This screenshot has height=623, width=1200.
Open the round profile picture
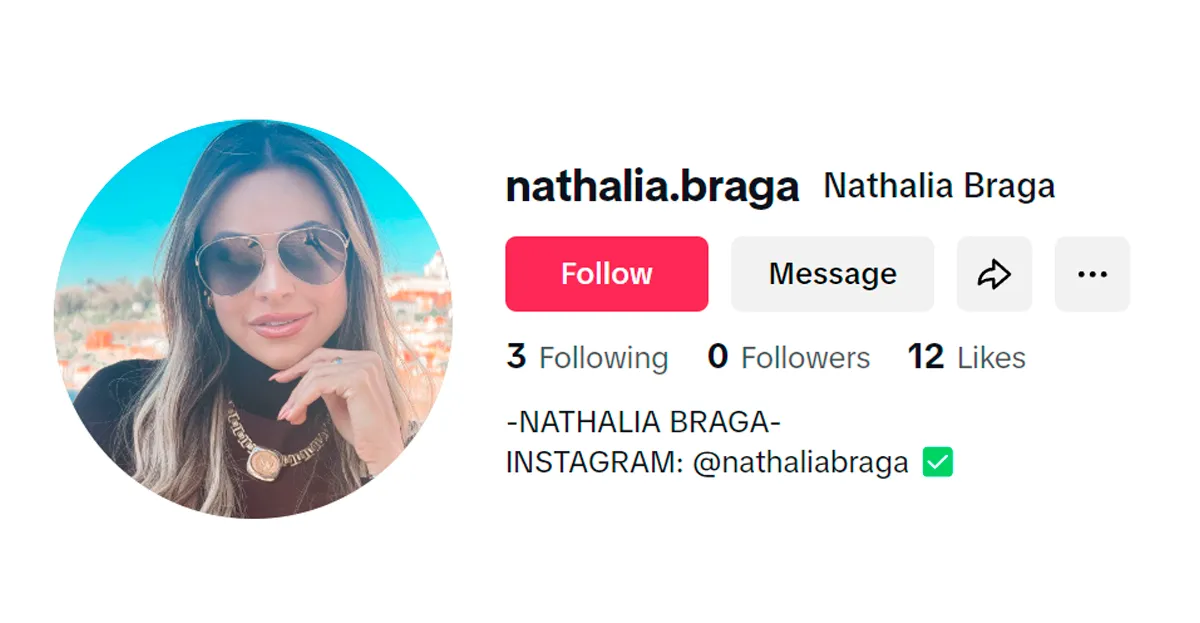coord(253,319)
